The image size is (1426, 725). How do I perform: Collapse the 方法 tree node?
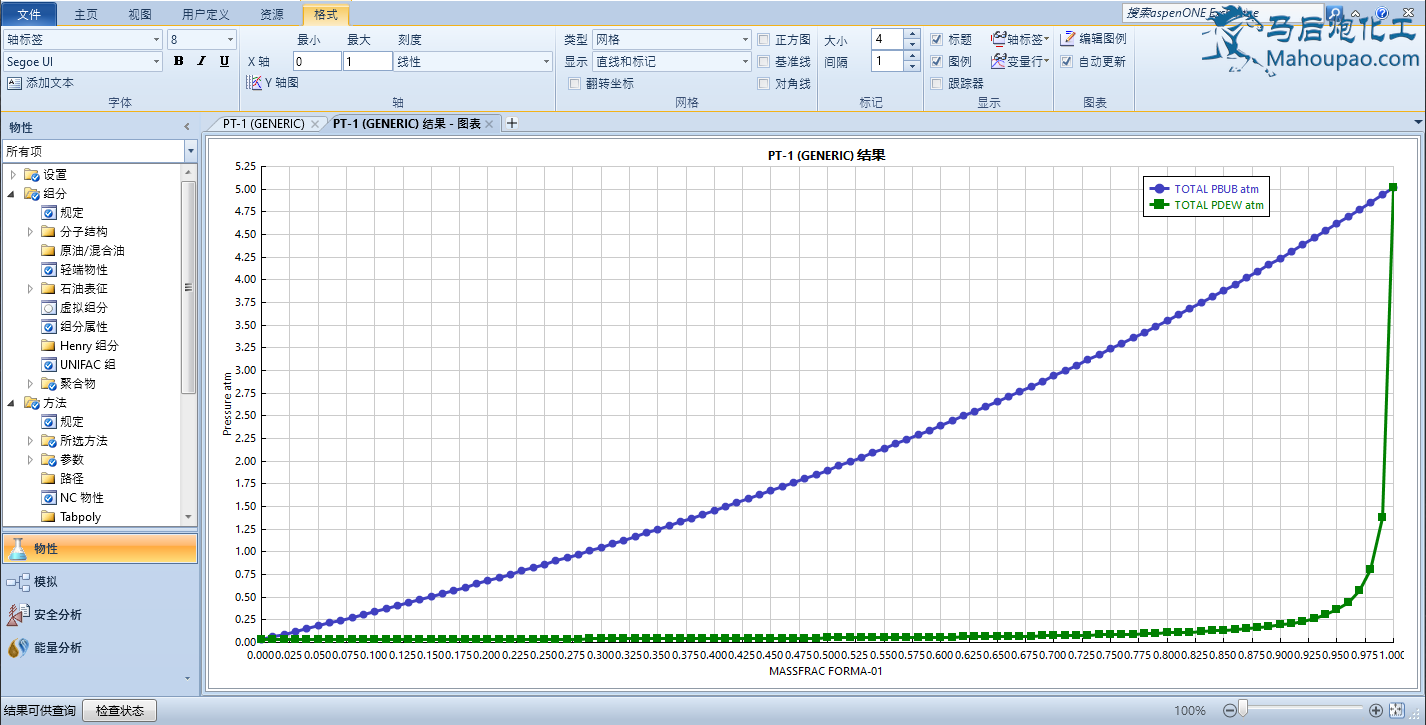point(13,403)
